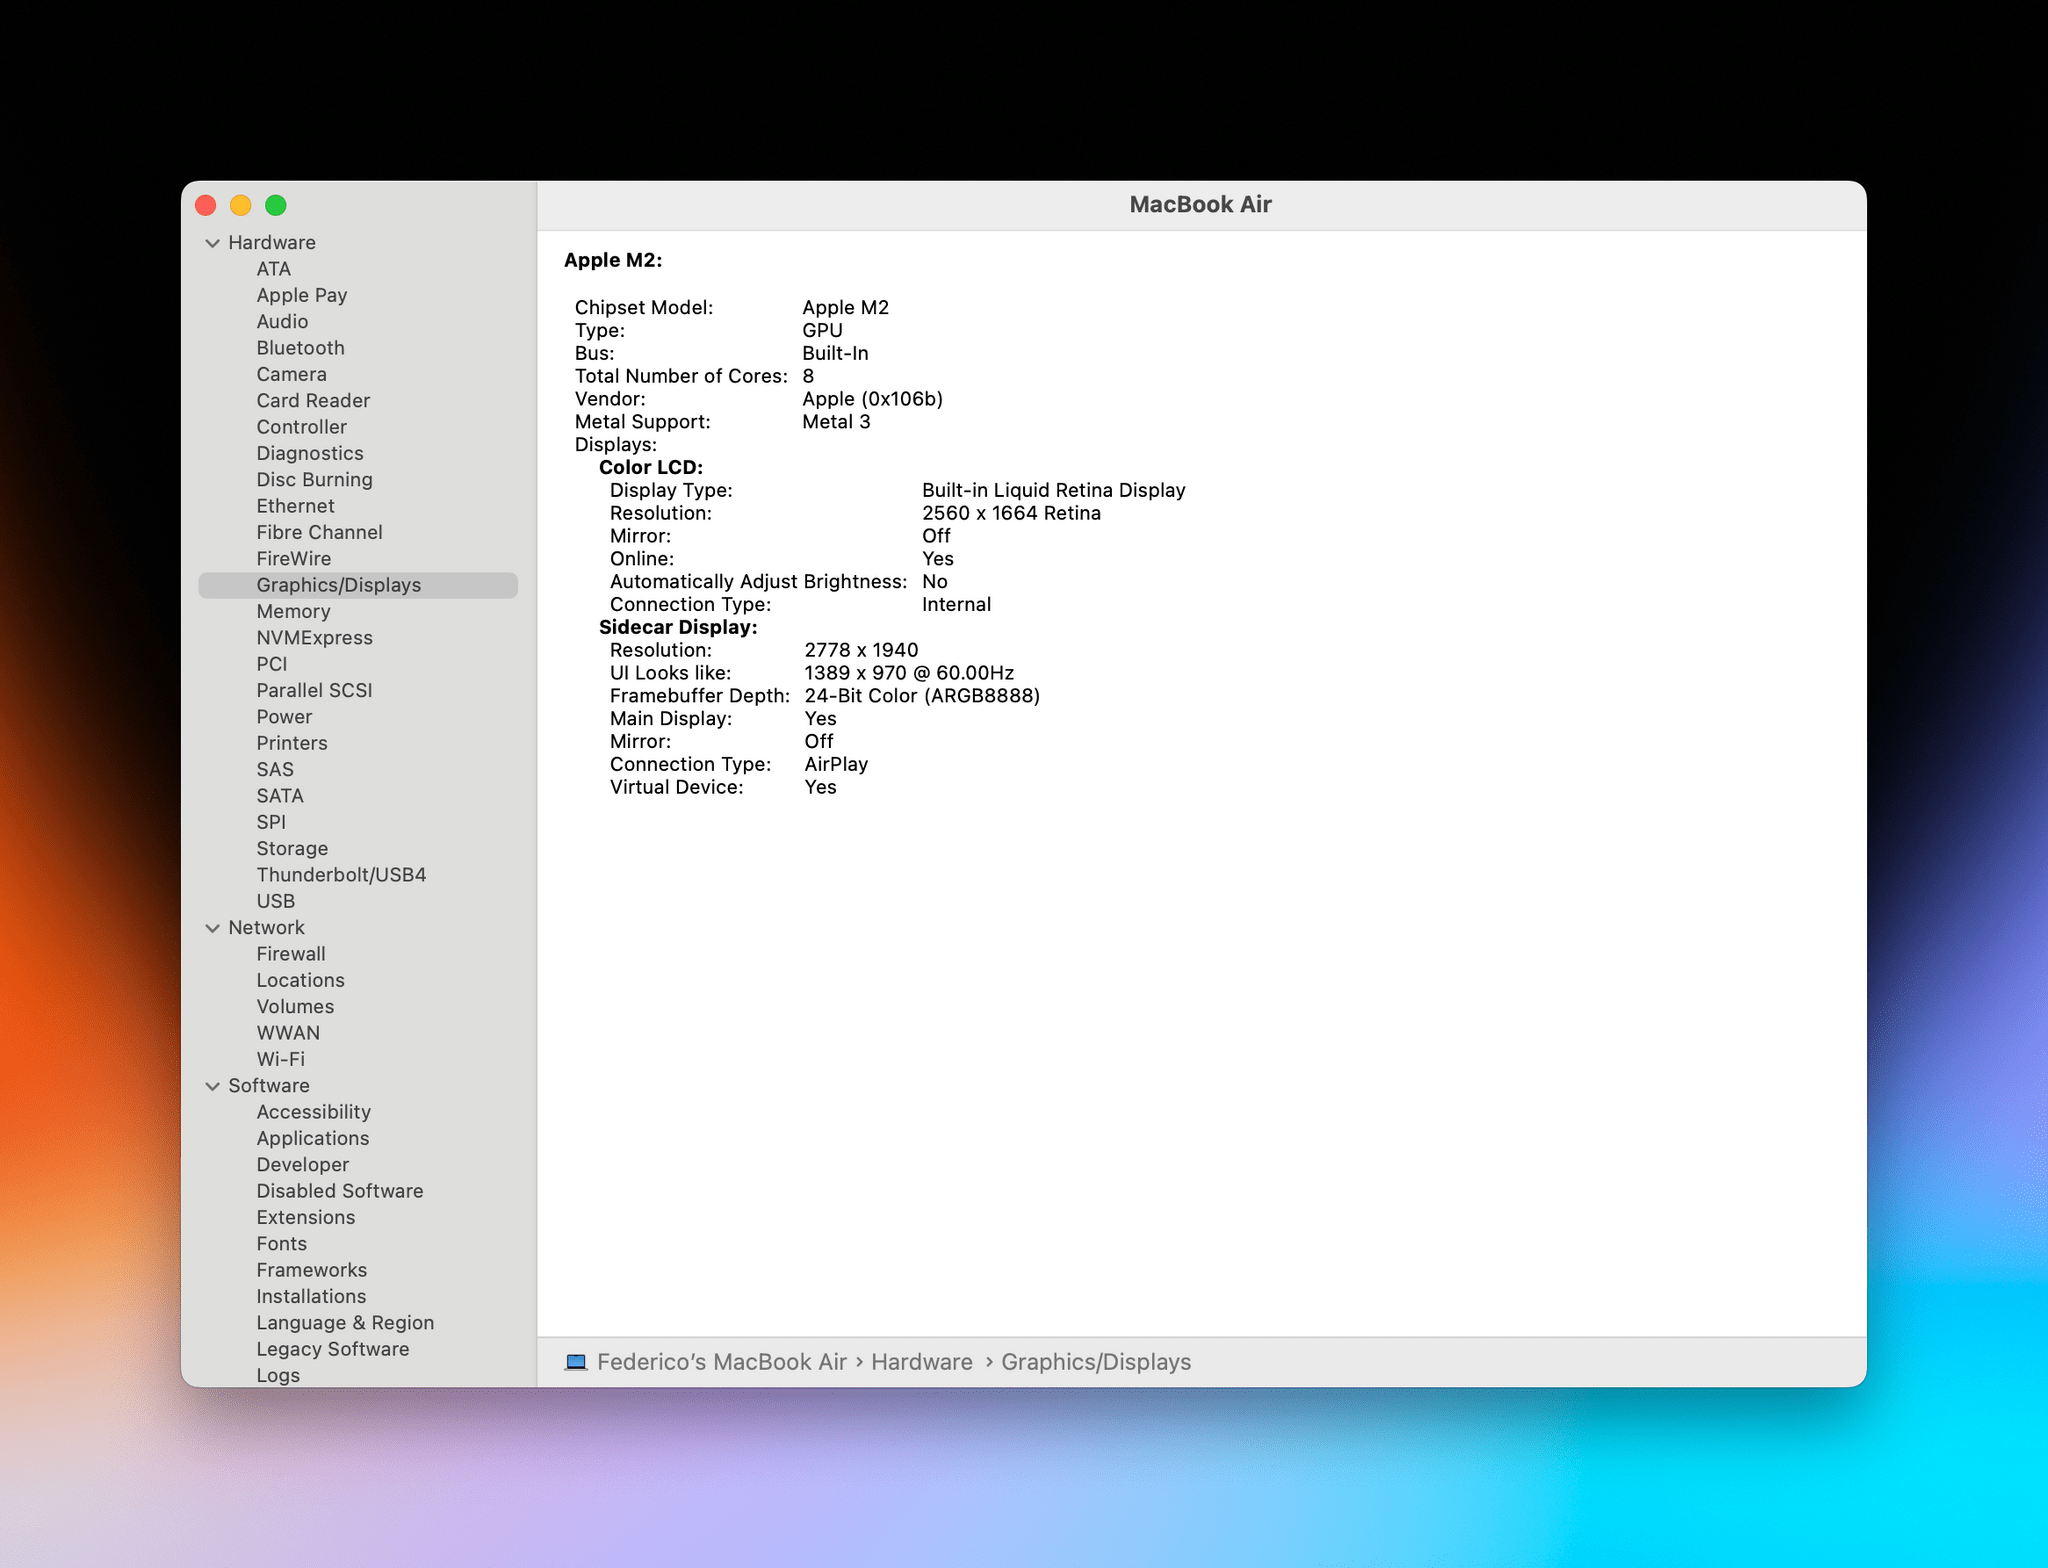The image size is (2048, 1568).
Task: Open Applications under Software
Action: click(312, 1138)
